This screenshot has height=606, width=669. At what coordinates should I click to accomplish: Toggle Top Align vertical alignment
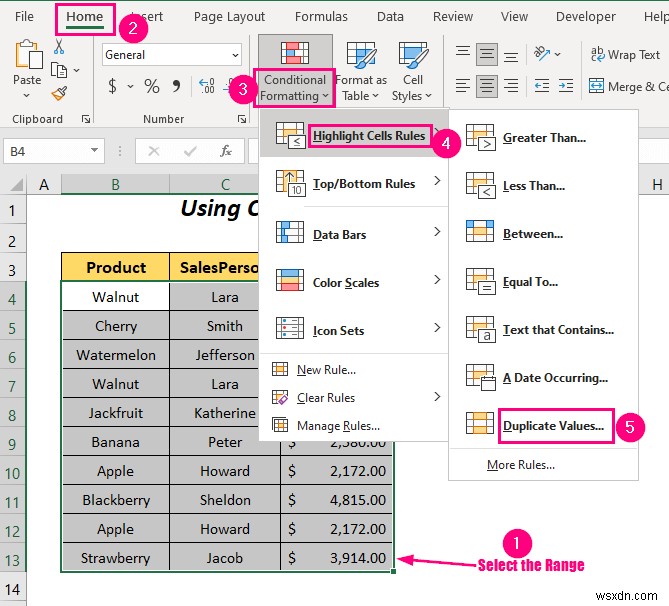coord(463,53)
